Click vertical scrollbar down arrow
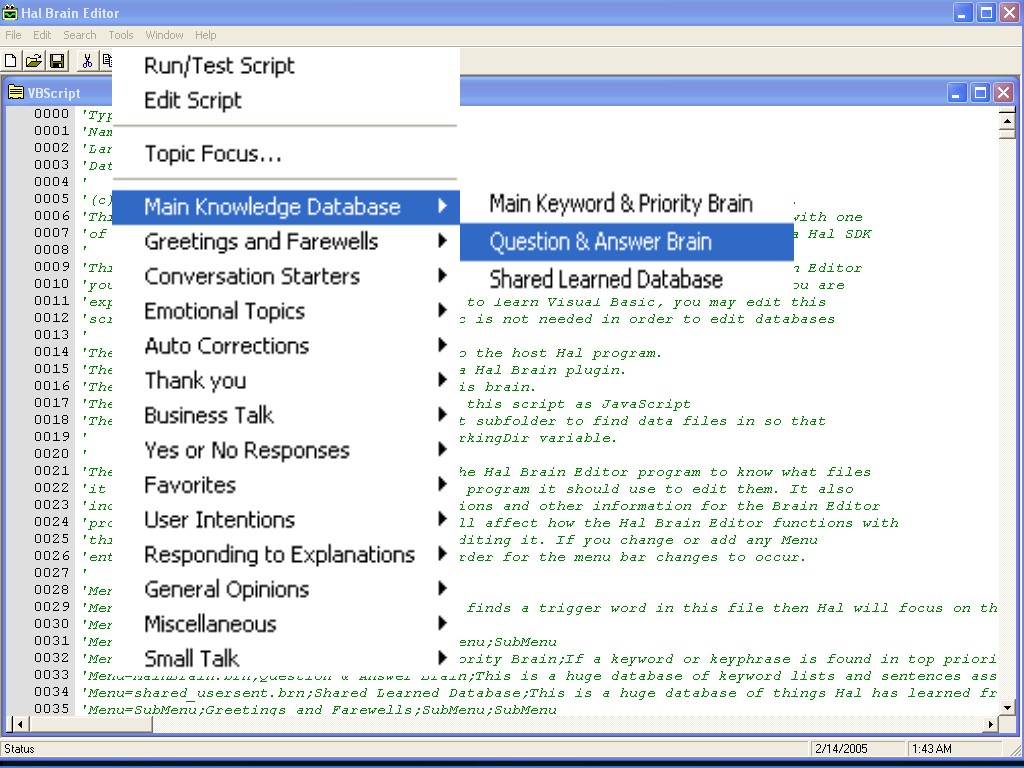The width and height of the screenshot is (1024, 768). point(1006,708)
